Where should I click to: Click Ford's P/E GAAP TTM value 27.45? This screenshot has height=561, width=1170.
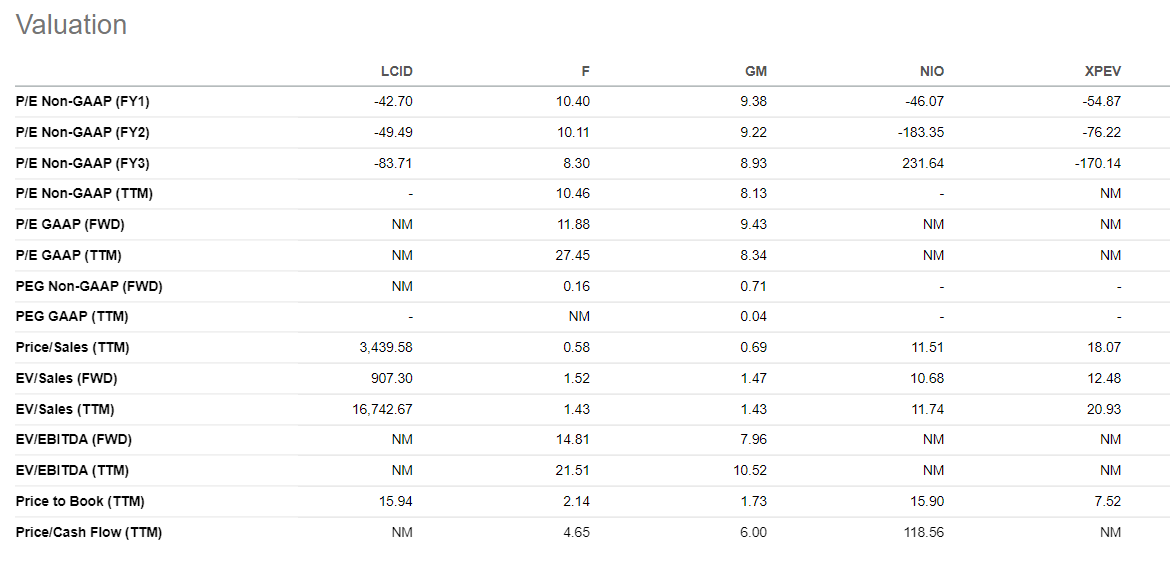tap(573, 255)
